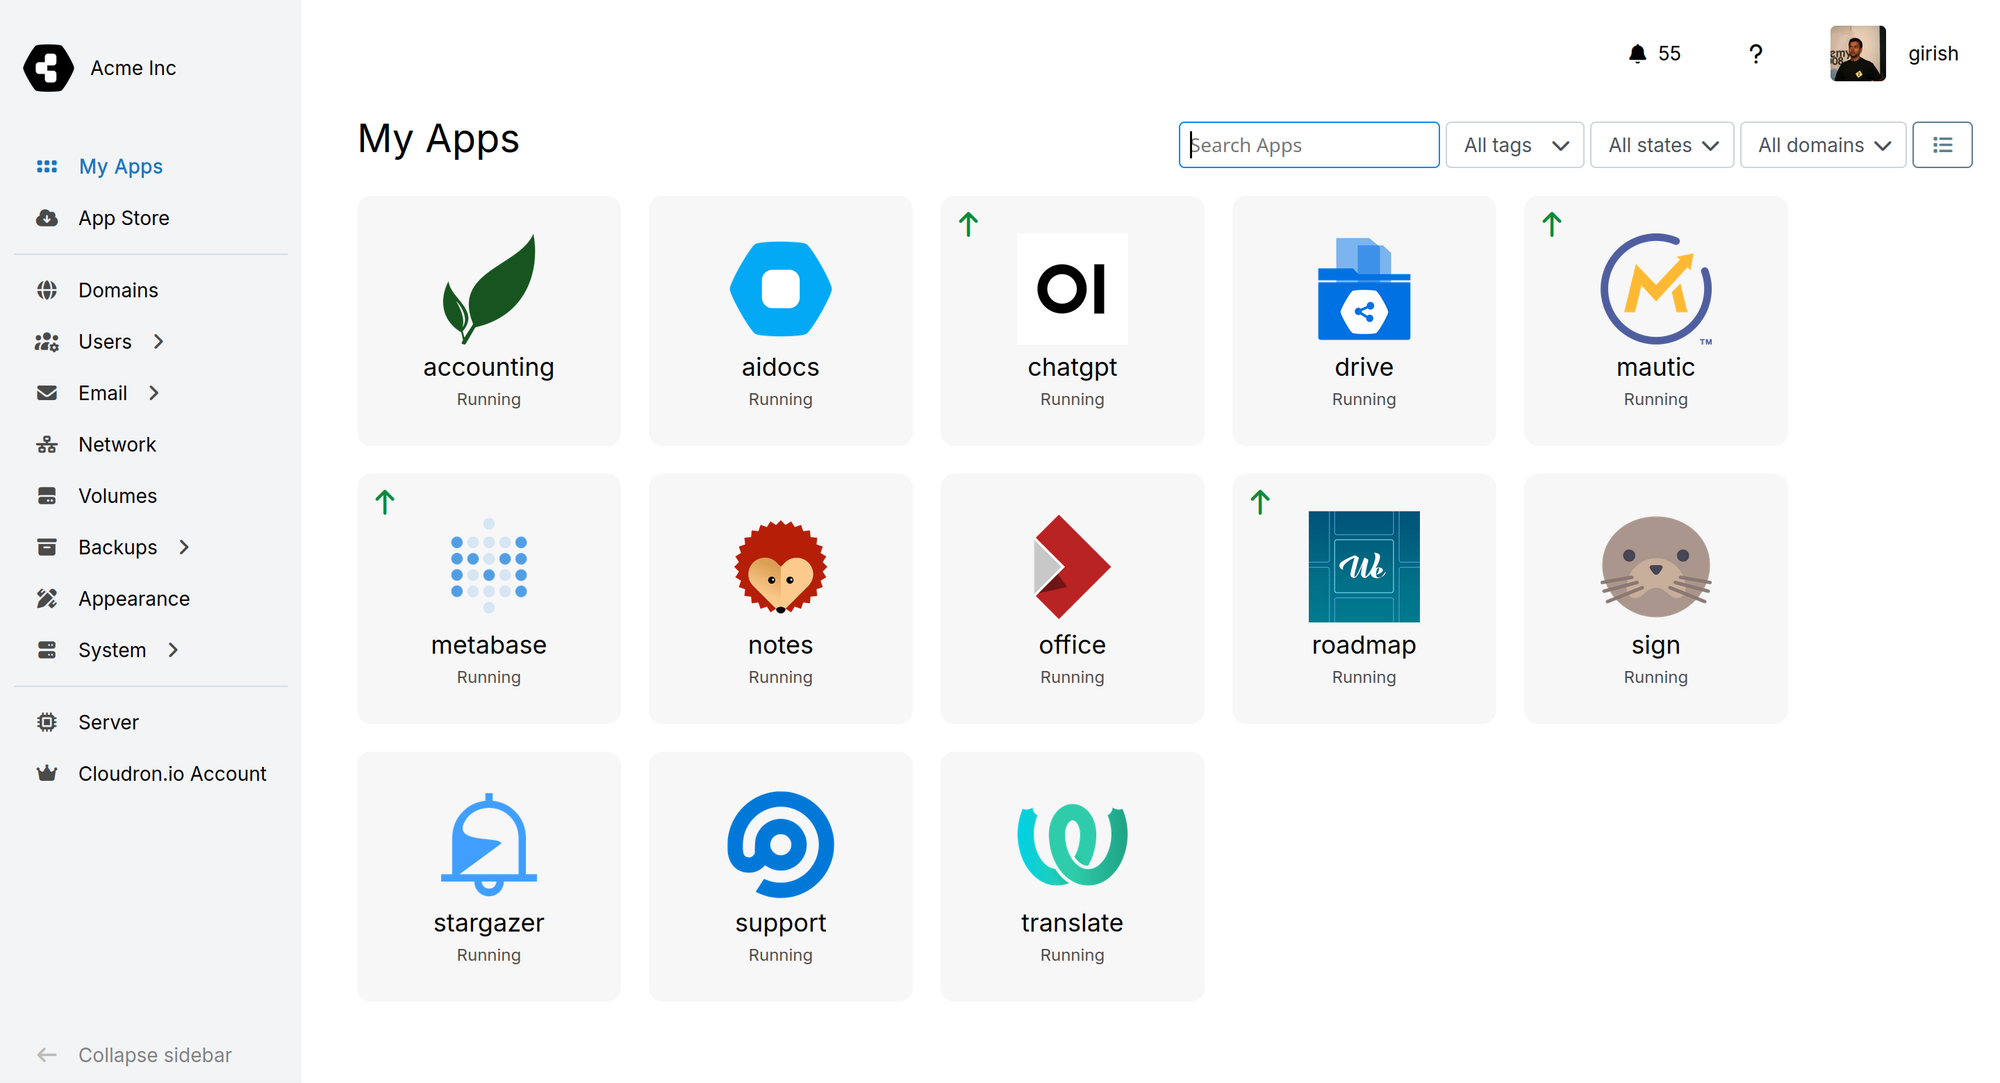Click update arrow on roadmap tile
This screenshot has height=1083, width=2000.
point(1260,502)
